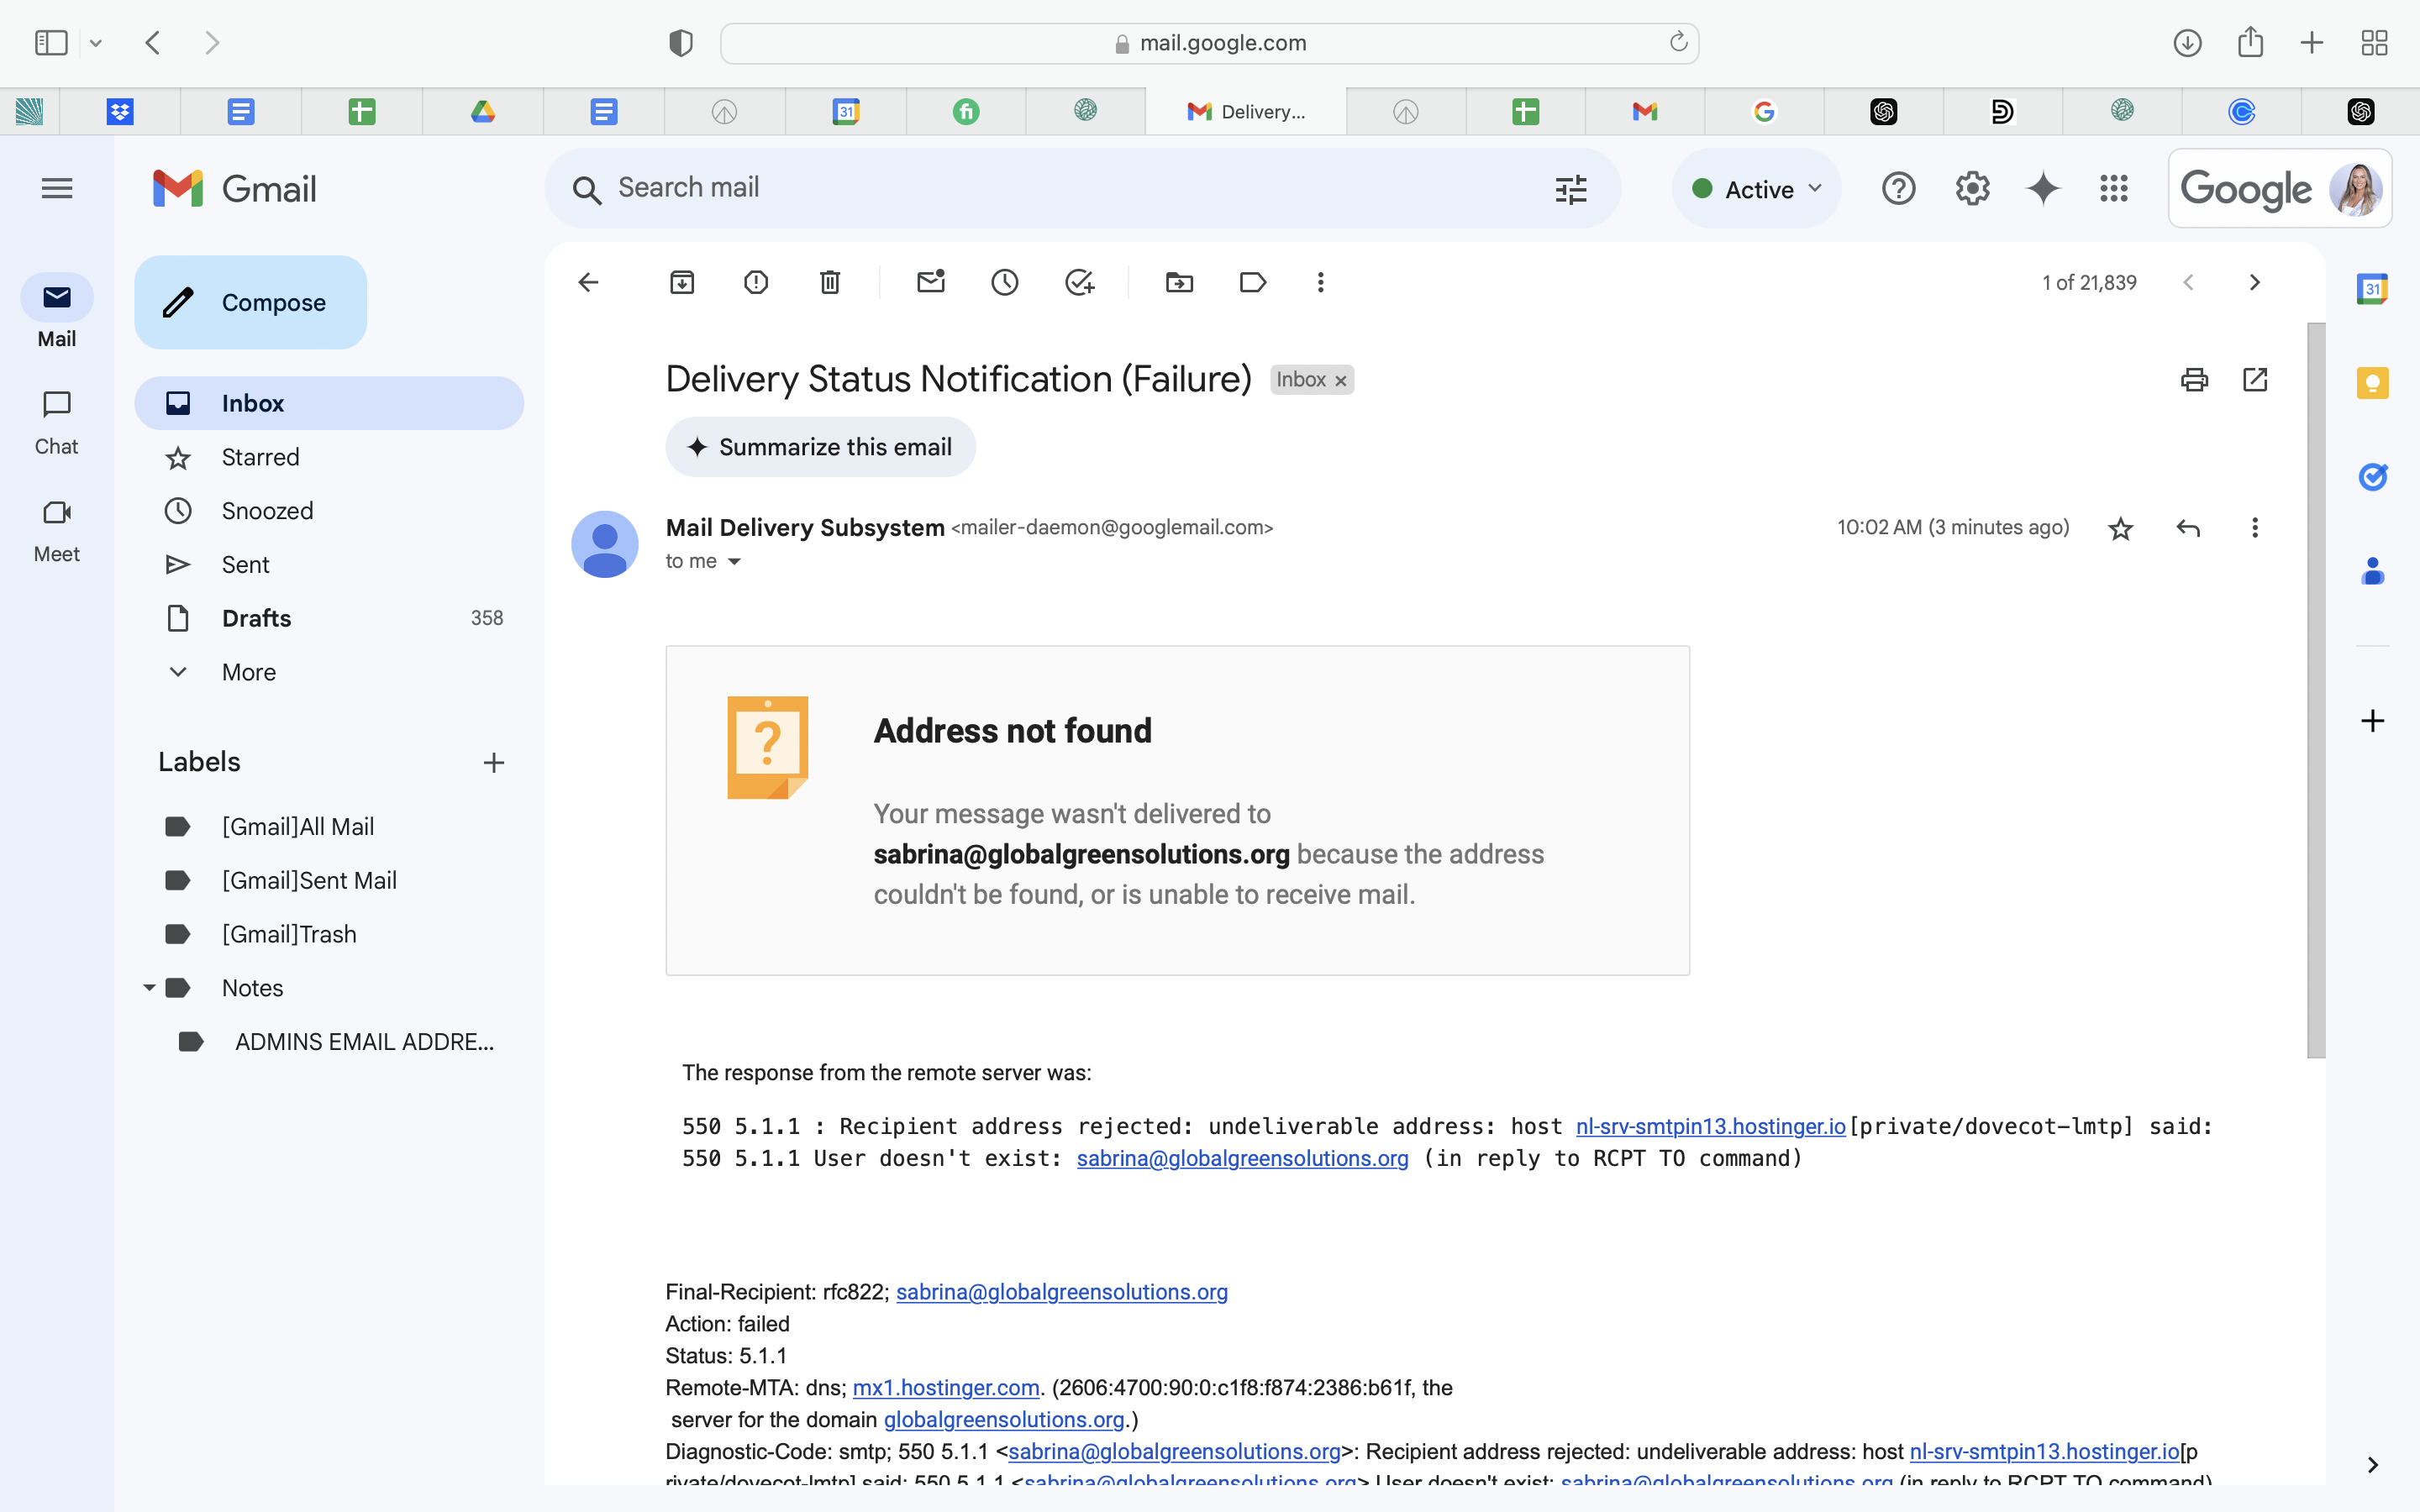This screenshot has height=1512, width=2420.
Task: Add email to Tasks
Action: pyautogui.click(x=1079, y=282)
